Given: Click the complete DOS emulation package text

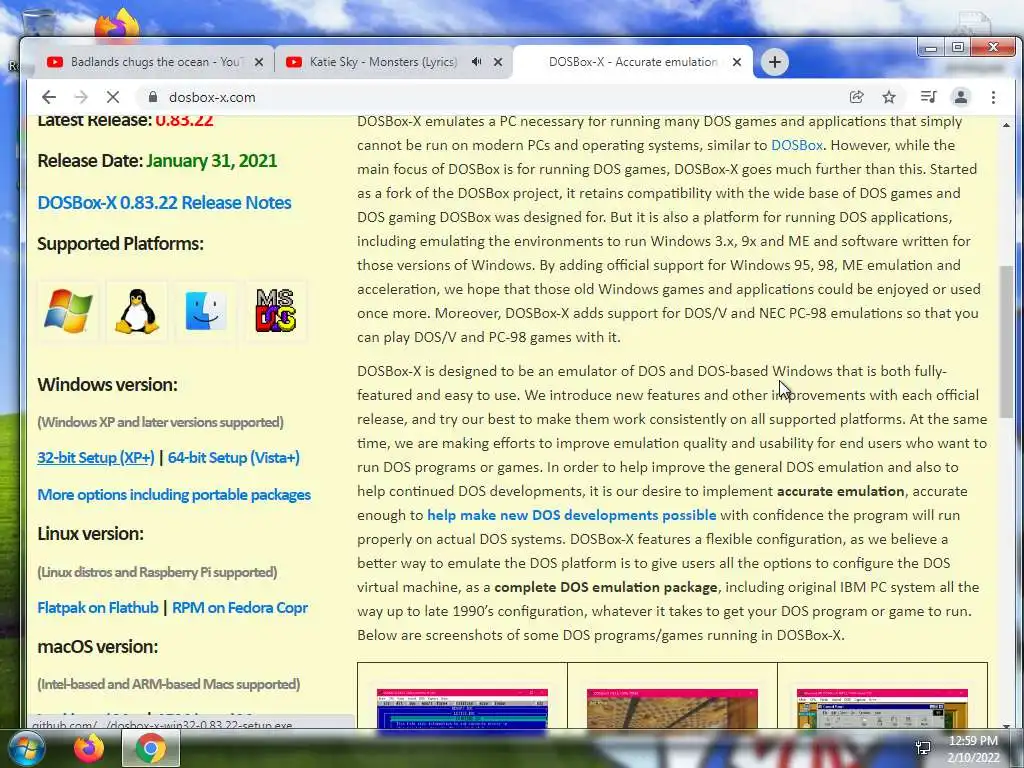Looking at the screenshot, I should coord(605,587).
